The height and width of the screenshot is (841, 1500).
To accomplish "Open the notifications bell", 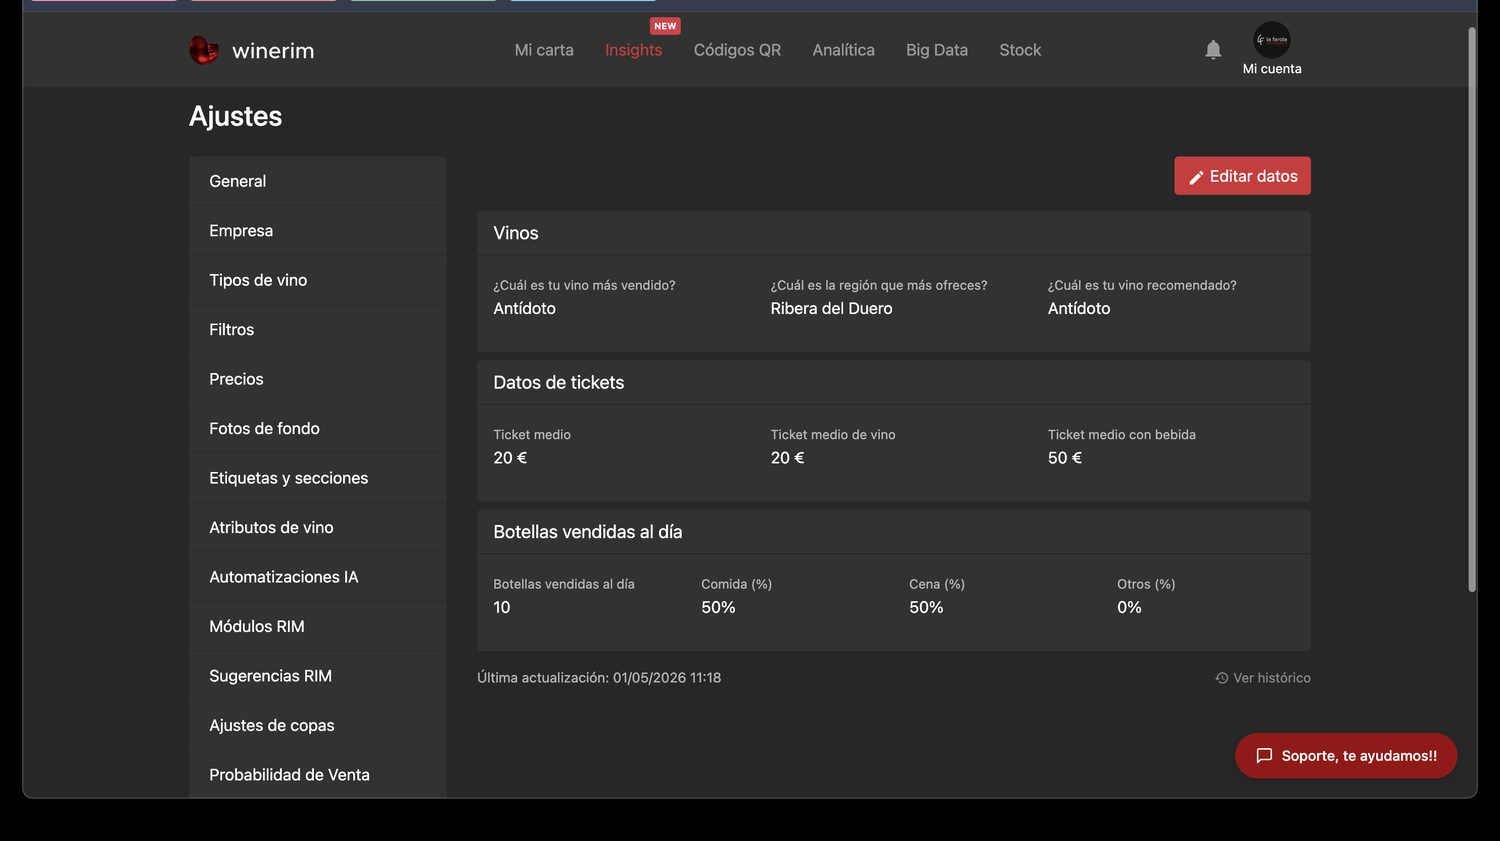I will click(x=1213, y=50).
